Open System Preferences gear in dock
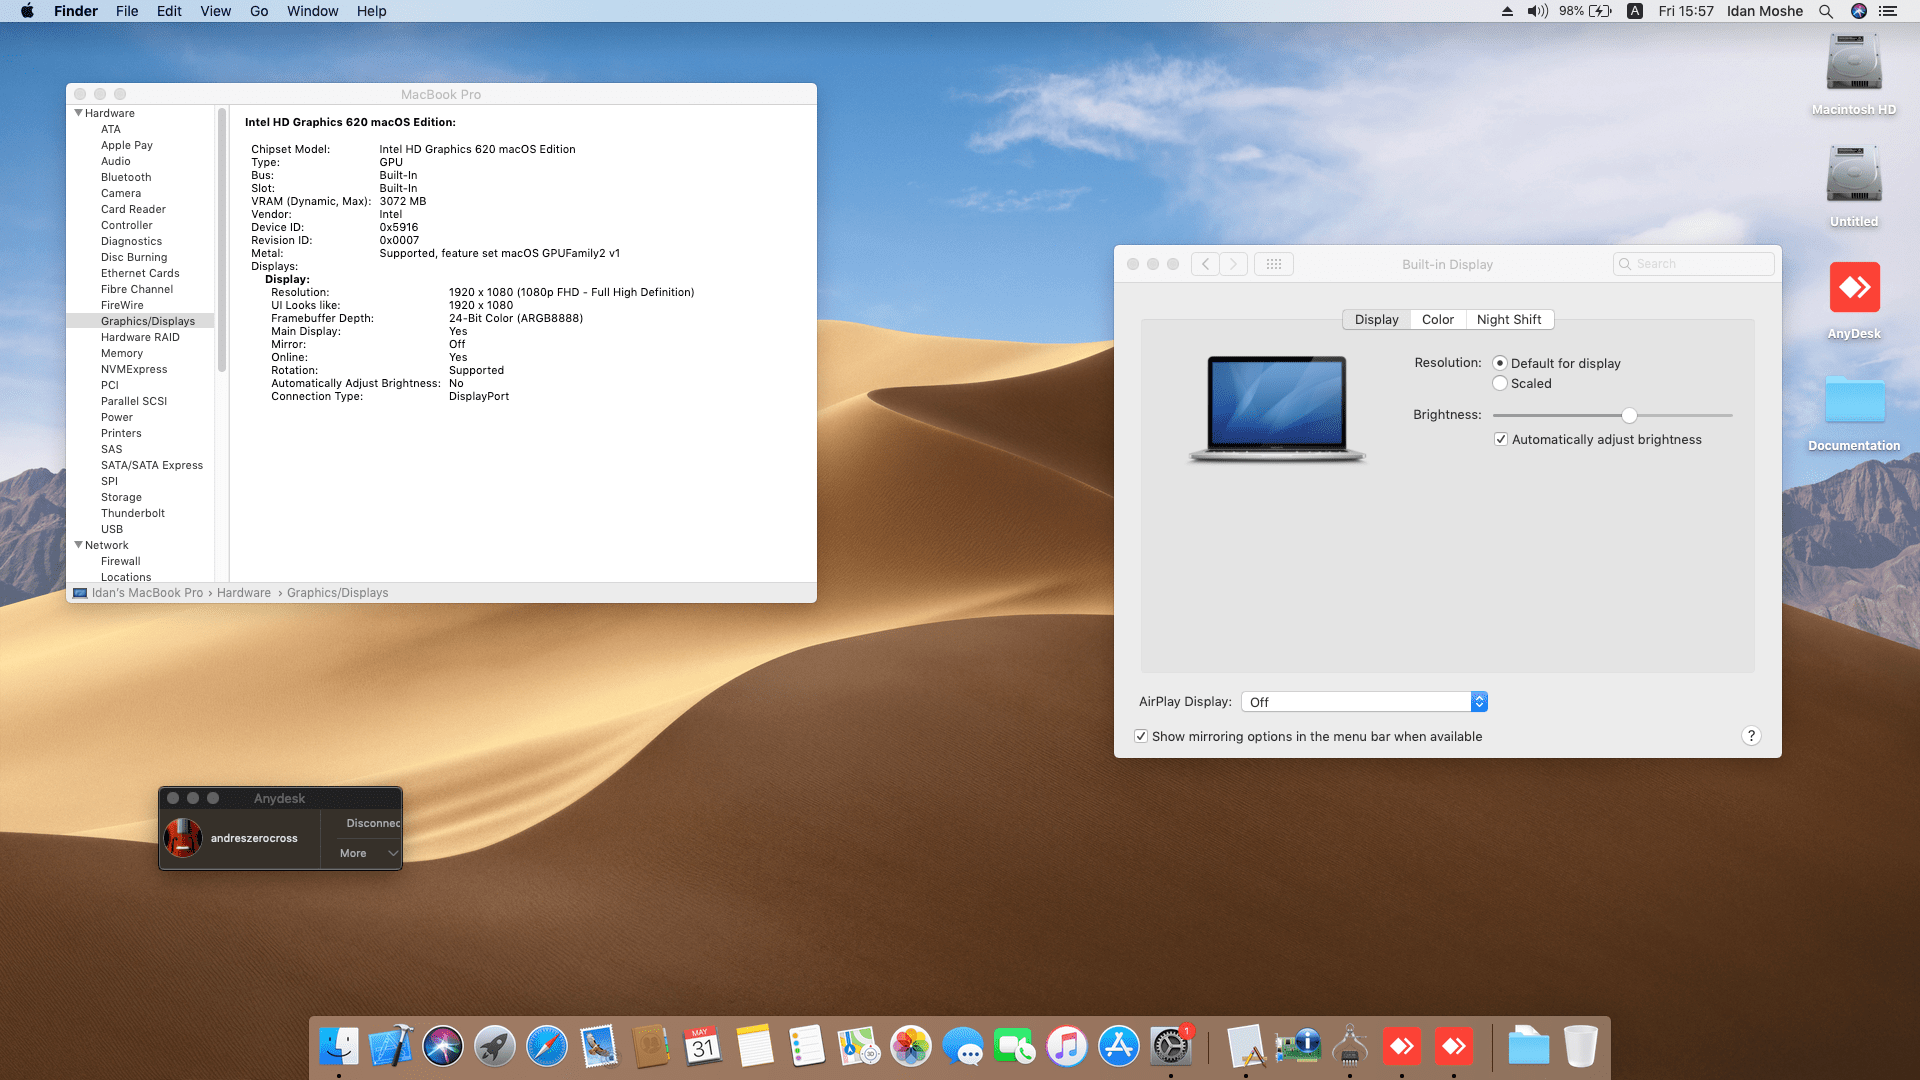 pos(1170,1047)
